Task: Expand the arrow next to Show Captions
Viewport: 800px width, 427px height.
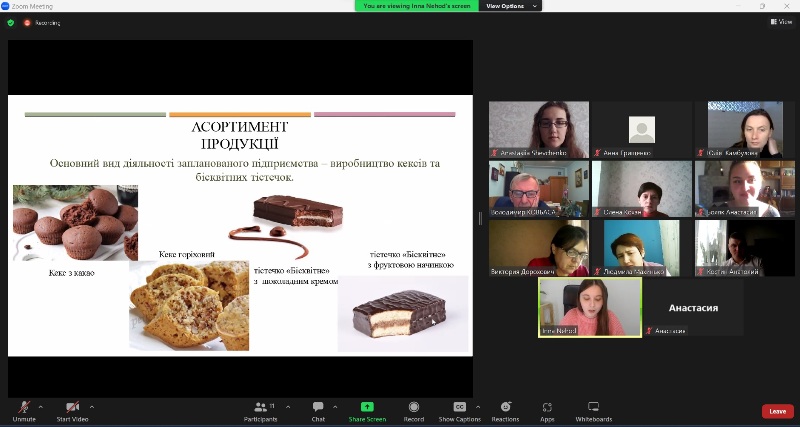Action: tap(478, 407)
